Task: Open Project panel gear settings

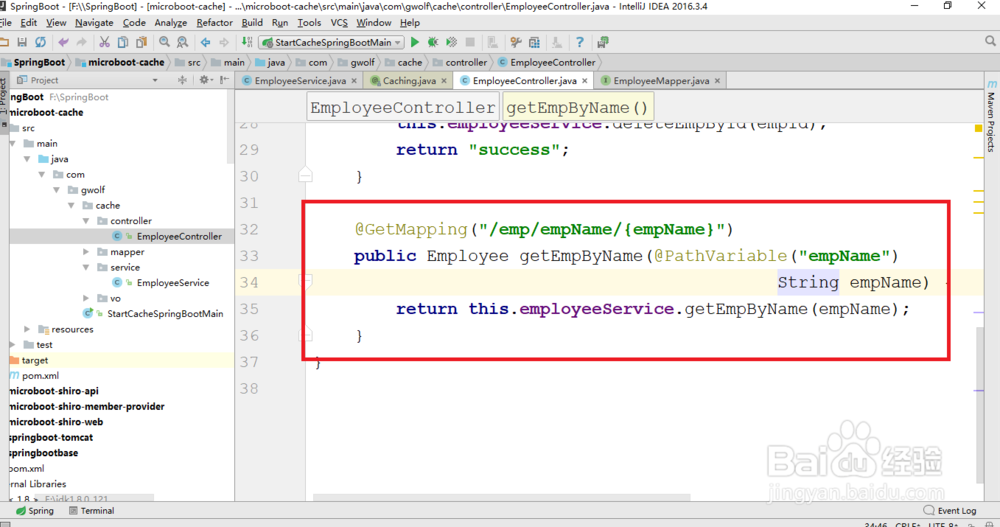Action: pos(204,80)
